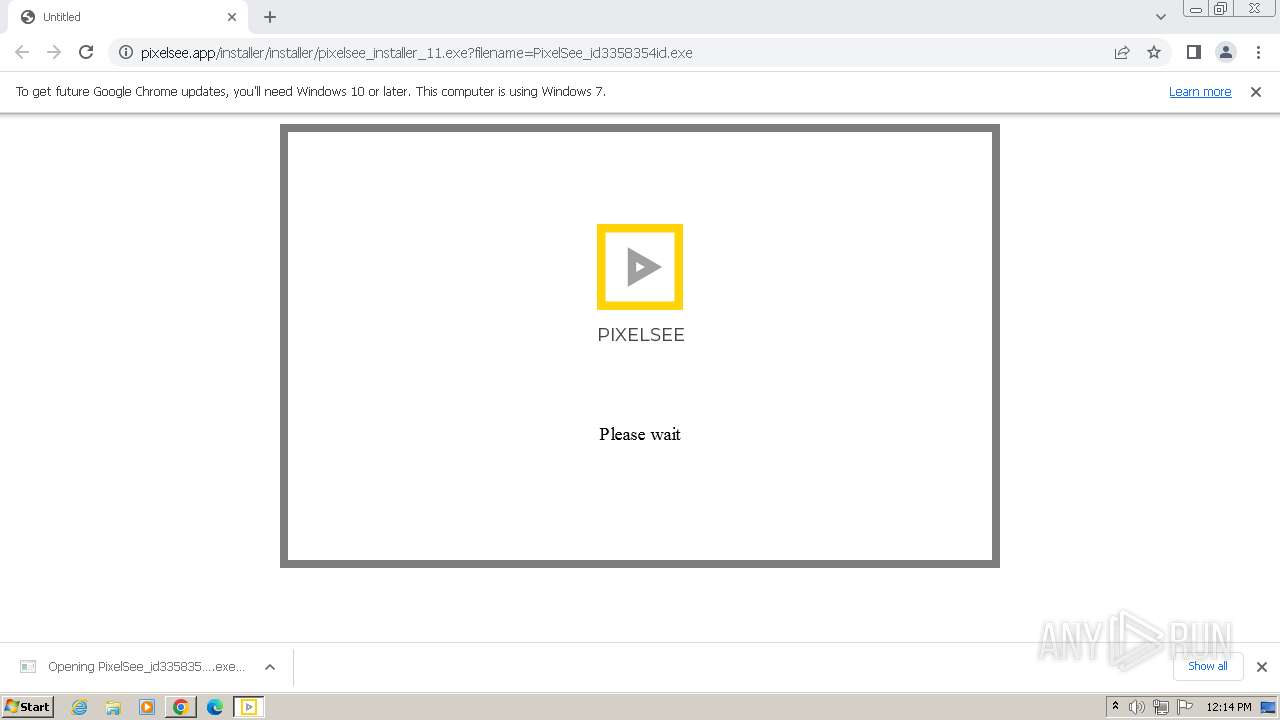Close the downloads bar
This screenshot has height=720, width=1280.
coord(1262,667)
